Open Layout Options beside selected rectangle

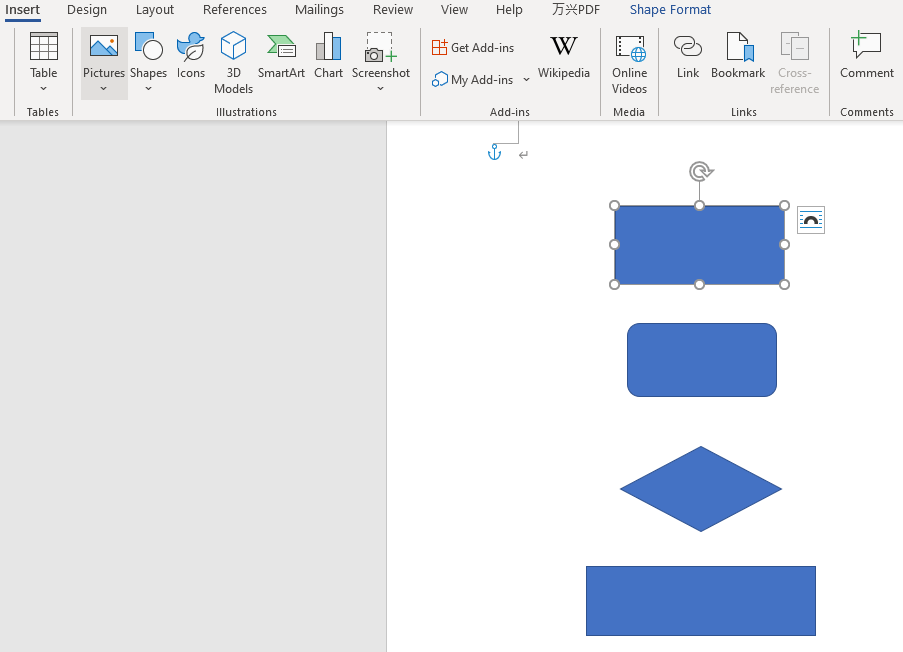point(810,219)
